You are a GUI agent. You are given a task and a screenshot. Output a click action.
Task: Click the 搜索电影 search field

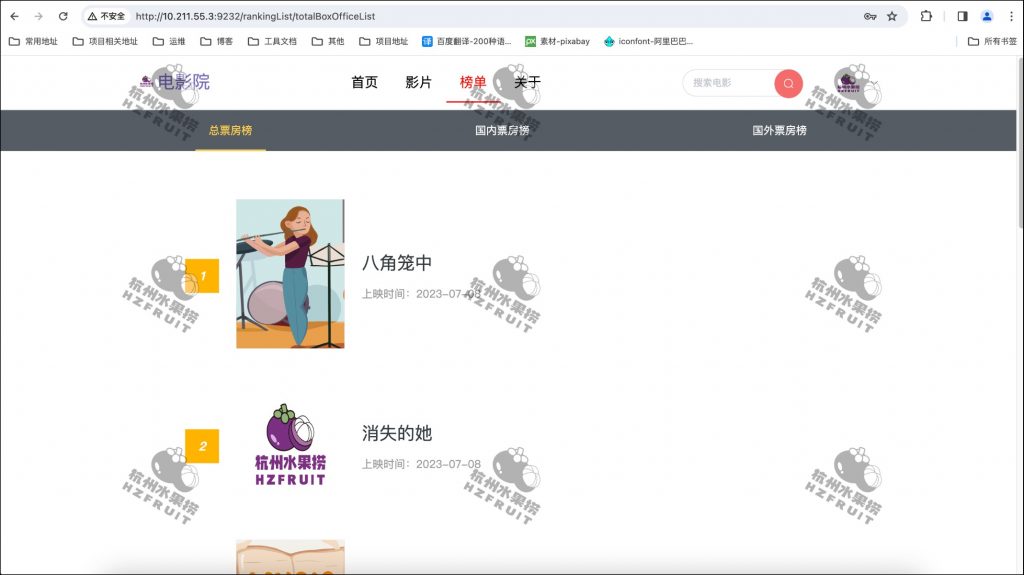click(729, 83)
